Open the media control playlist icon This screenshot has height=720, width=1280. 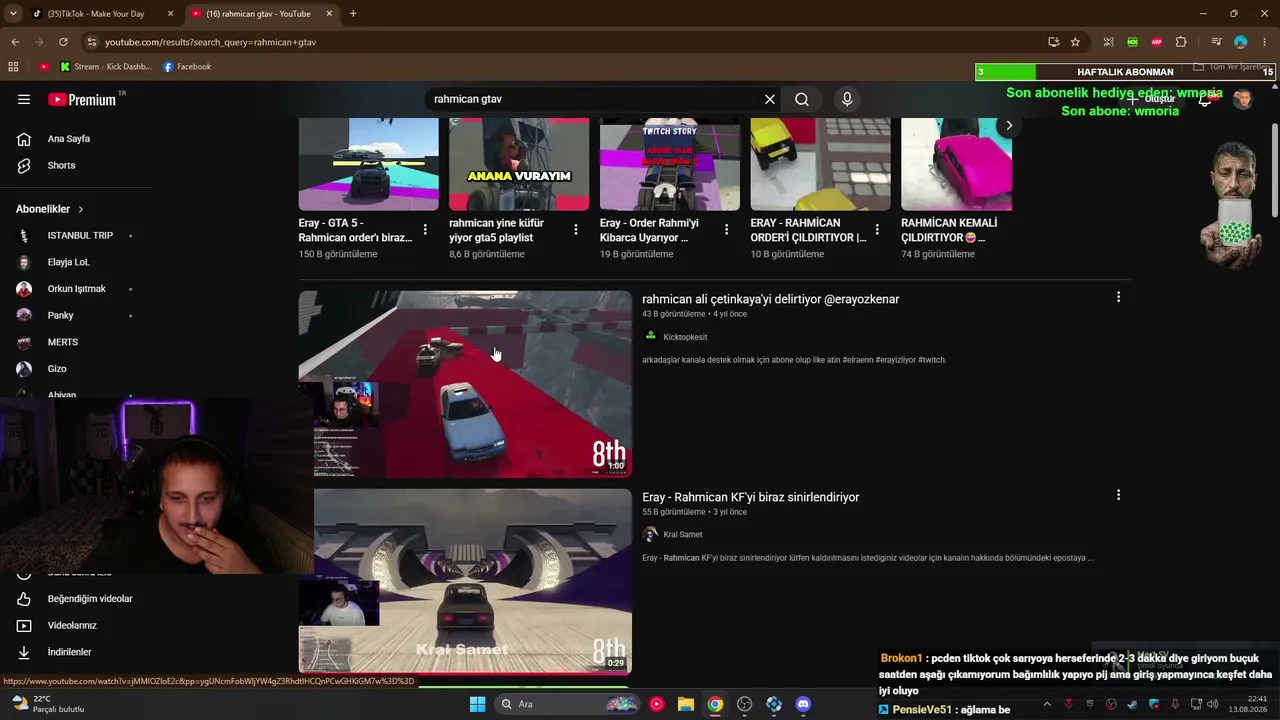(1216, 42)
